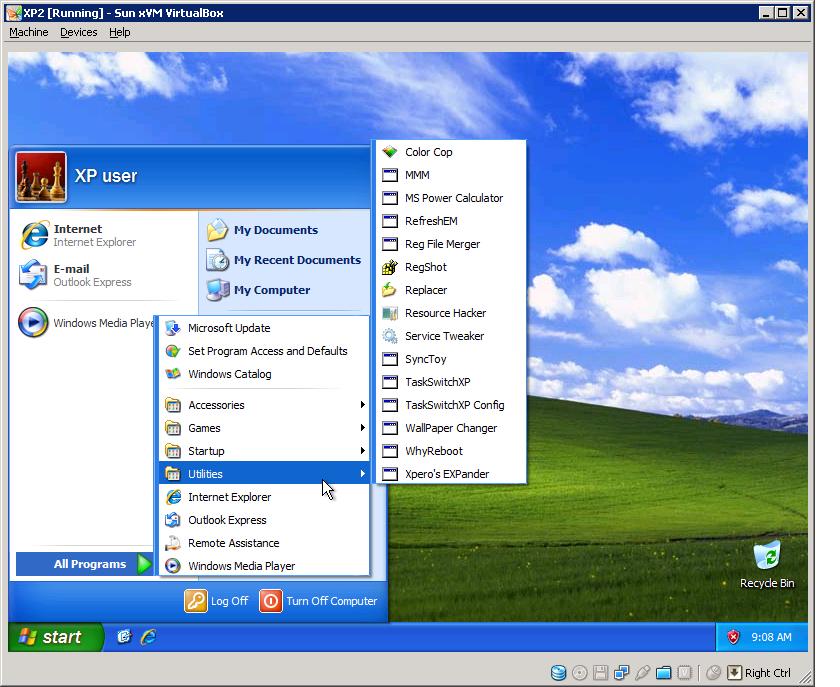Screen dimensions: 840x687
Task: Click the XP user chess avatar
Action: tap(41, 177)
